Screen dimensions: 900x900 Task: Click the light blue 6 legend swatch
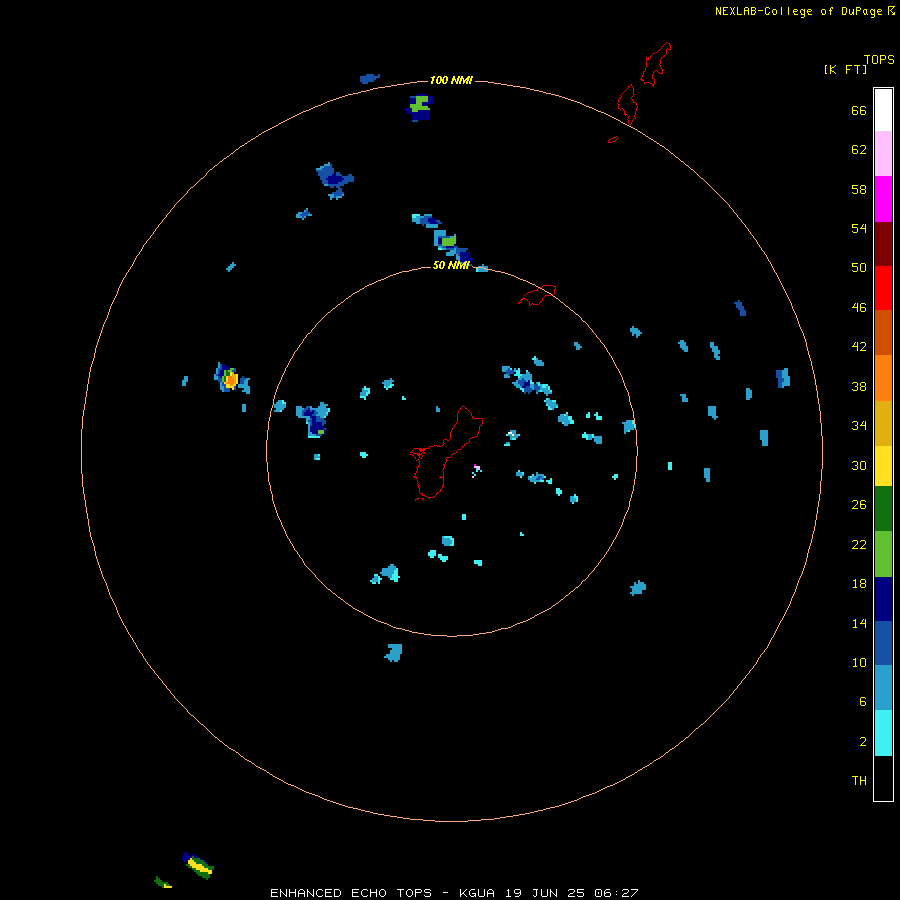(883, 687)
